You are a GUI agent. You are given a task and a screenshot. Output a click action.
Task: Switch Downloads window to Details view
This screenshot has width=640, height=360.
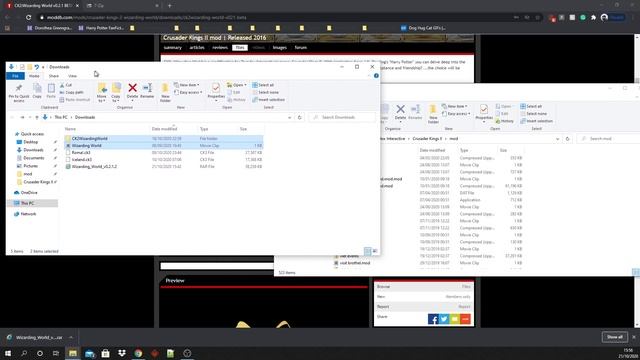coord(367,251)
